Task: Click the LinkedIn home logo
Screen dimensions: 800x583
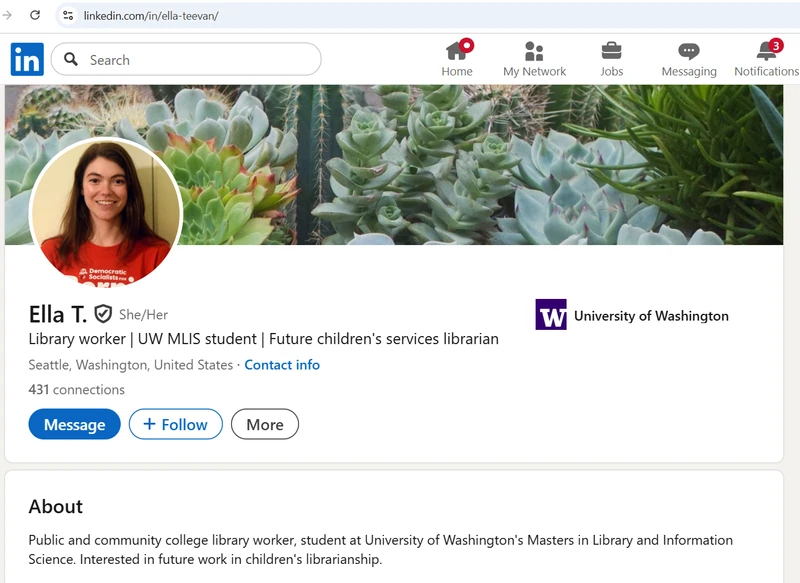Action: pos(27,60)
